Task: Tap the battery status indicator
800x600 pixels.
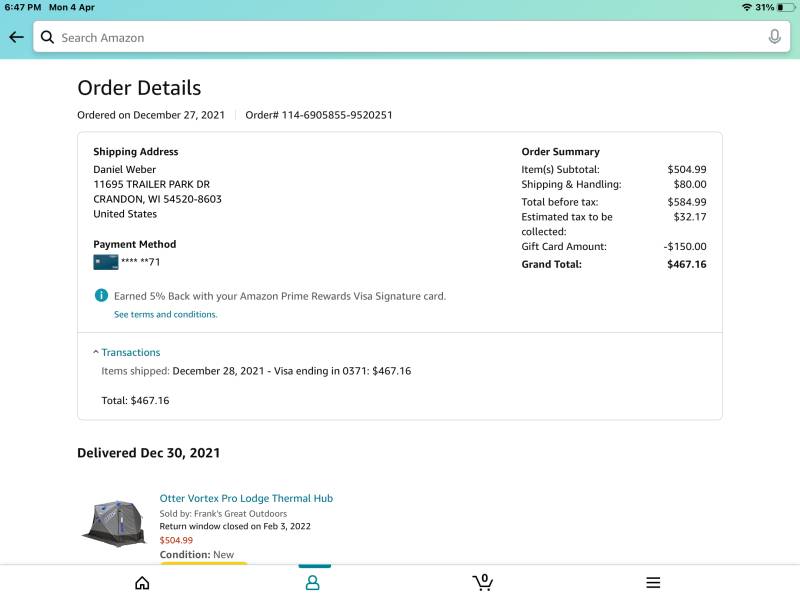Action: (x=786, y=7)
